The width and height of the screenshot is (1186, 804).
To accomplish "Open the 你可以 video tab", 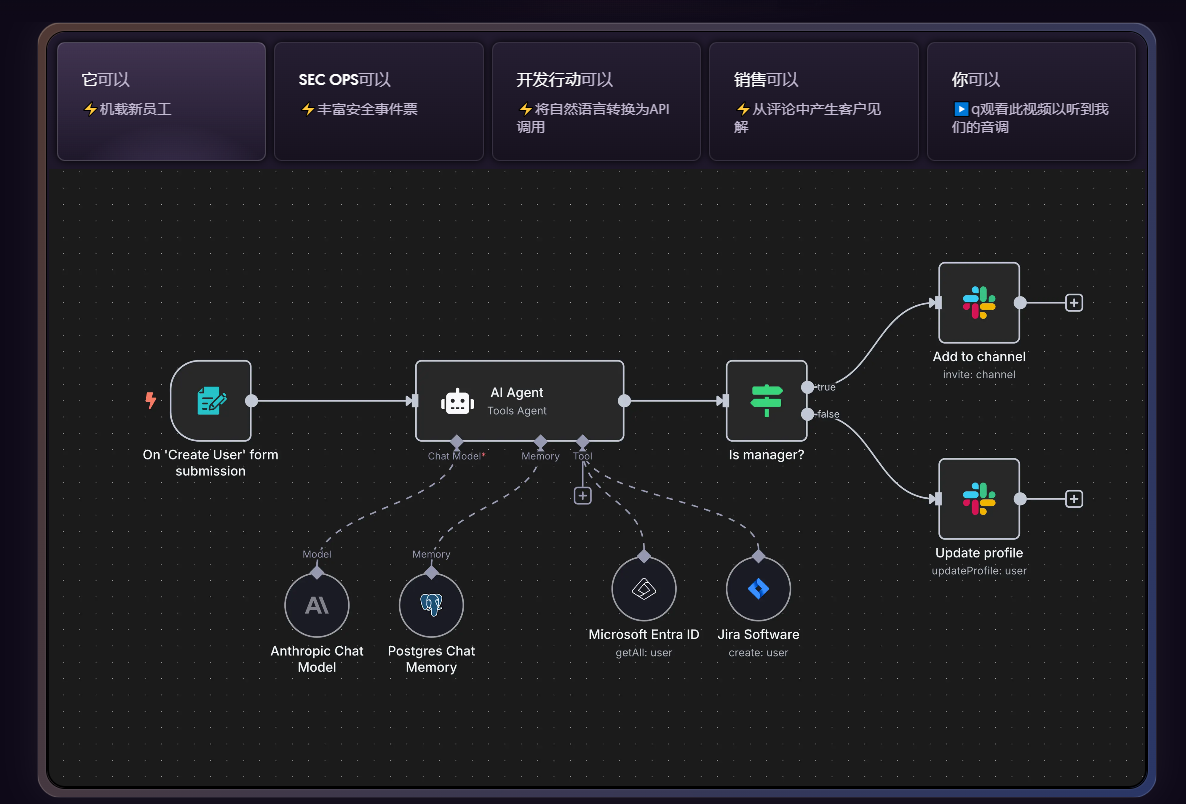I will click(x=1031, y=101).
